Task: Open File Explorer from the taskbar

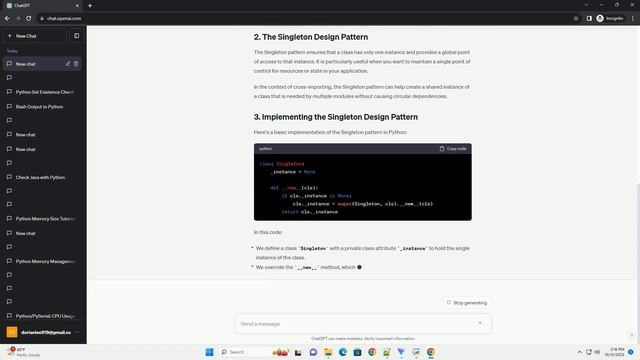Action: [x=328, y=352]
